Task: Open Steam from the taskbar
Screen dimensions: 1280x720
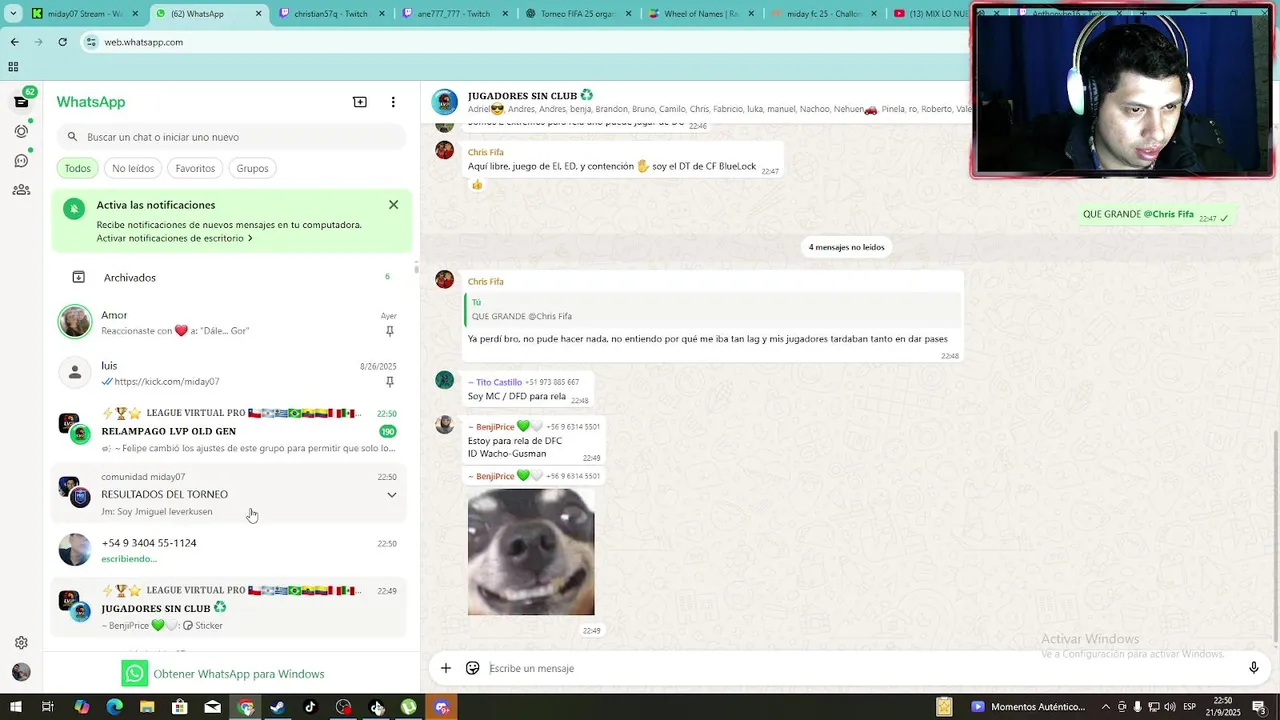Action: [277, 707]
